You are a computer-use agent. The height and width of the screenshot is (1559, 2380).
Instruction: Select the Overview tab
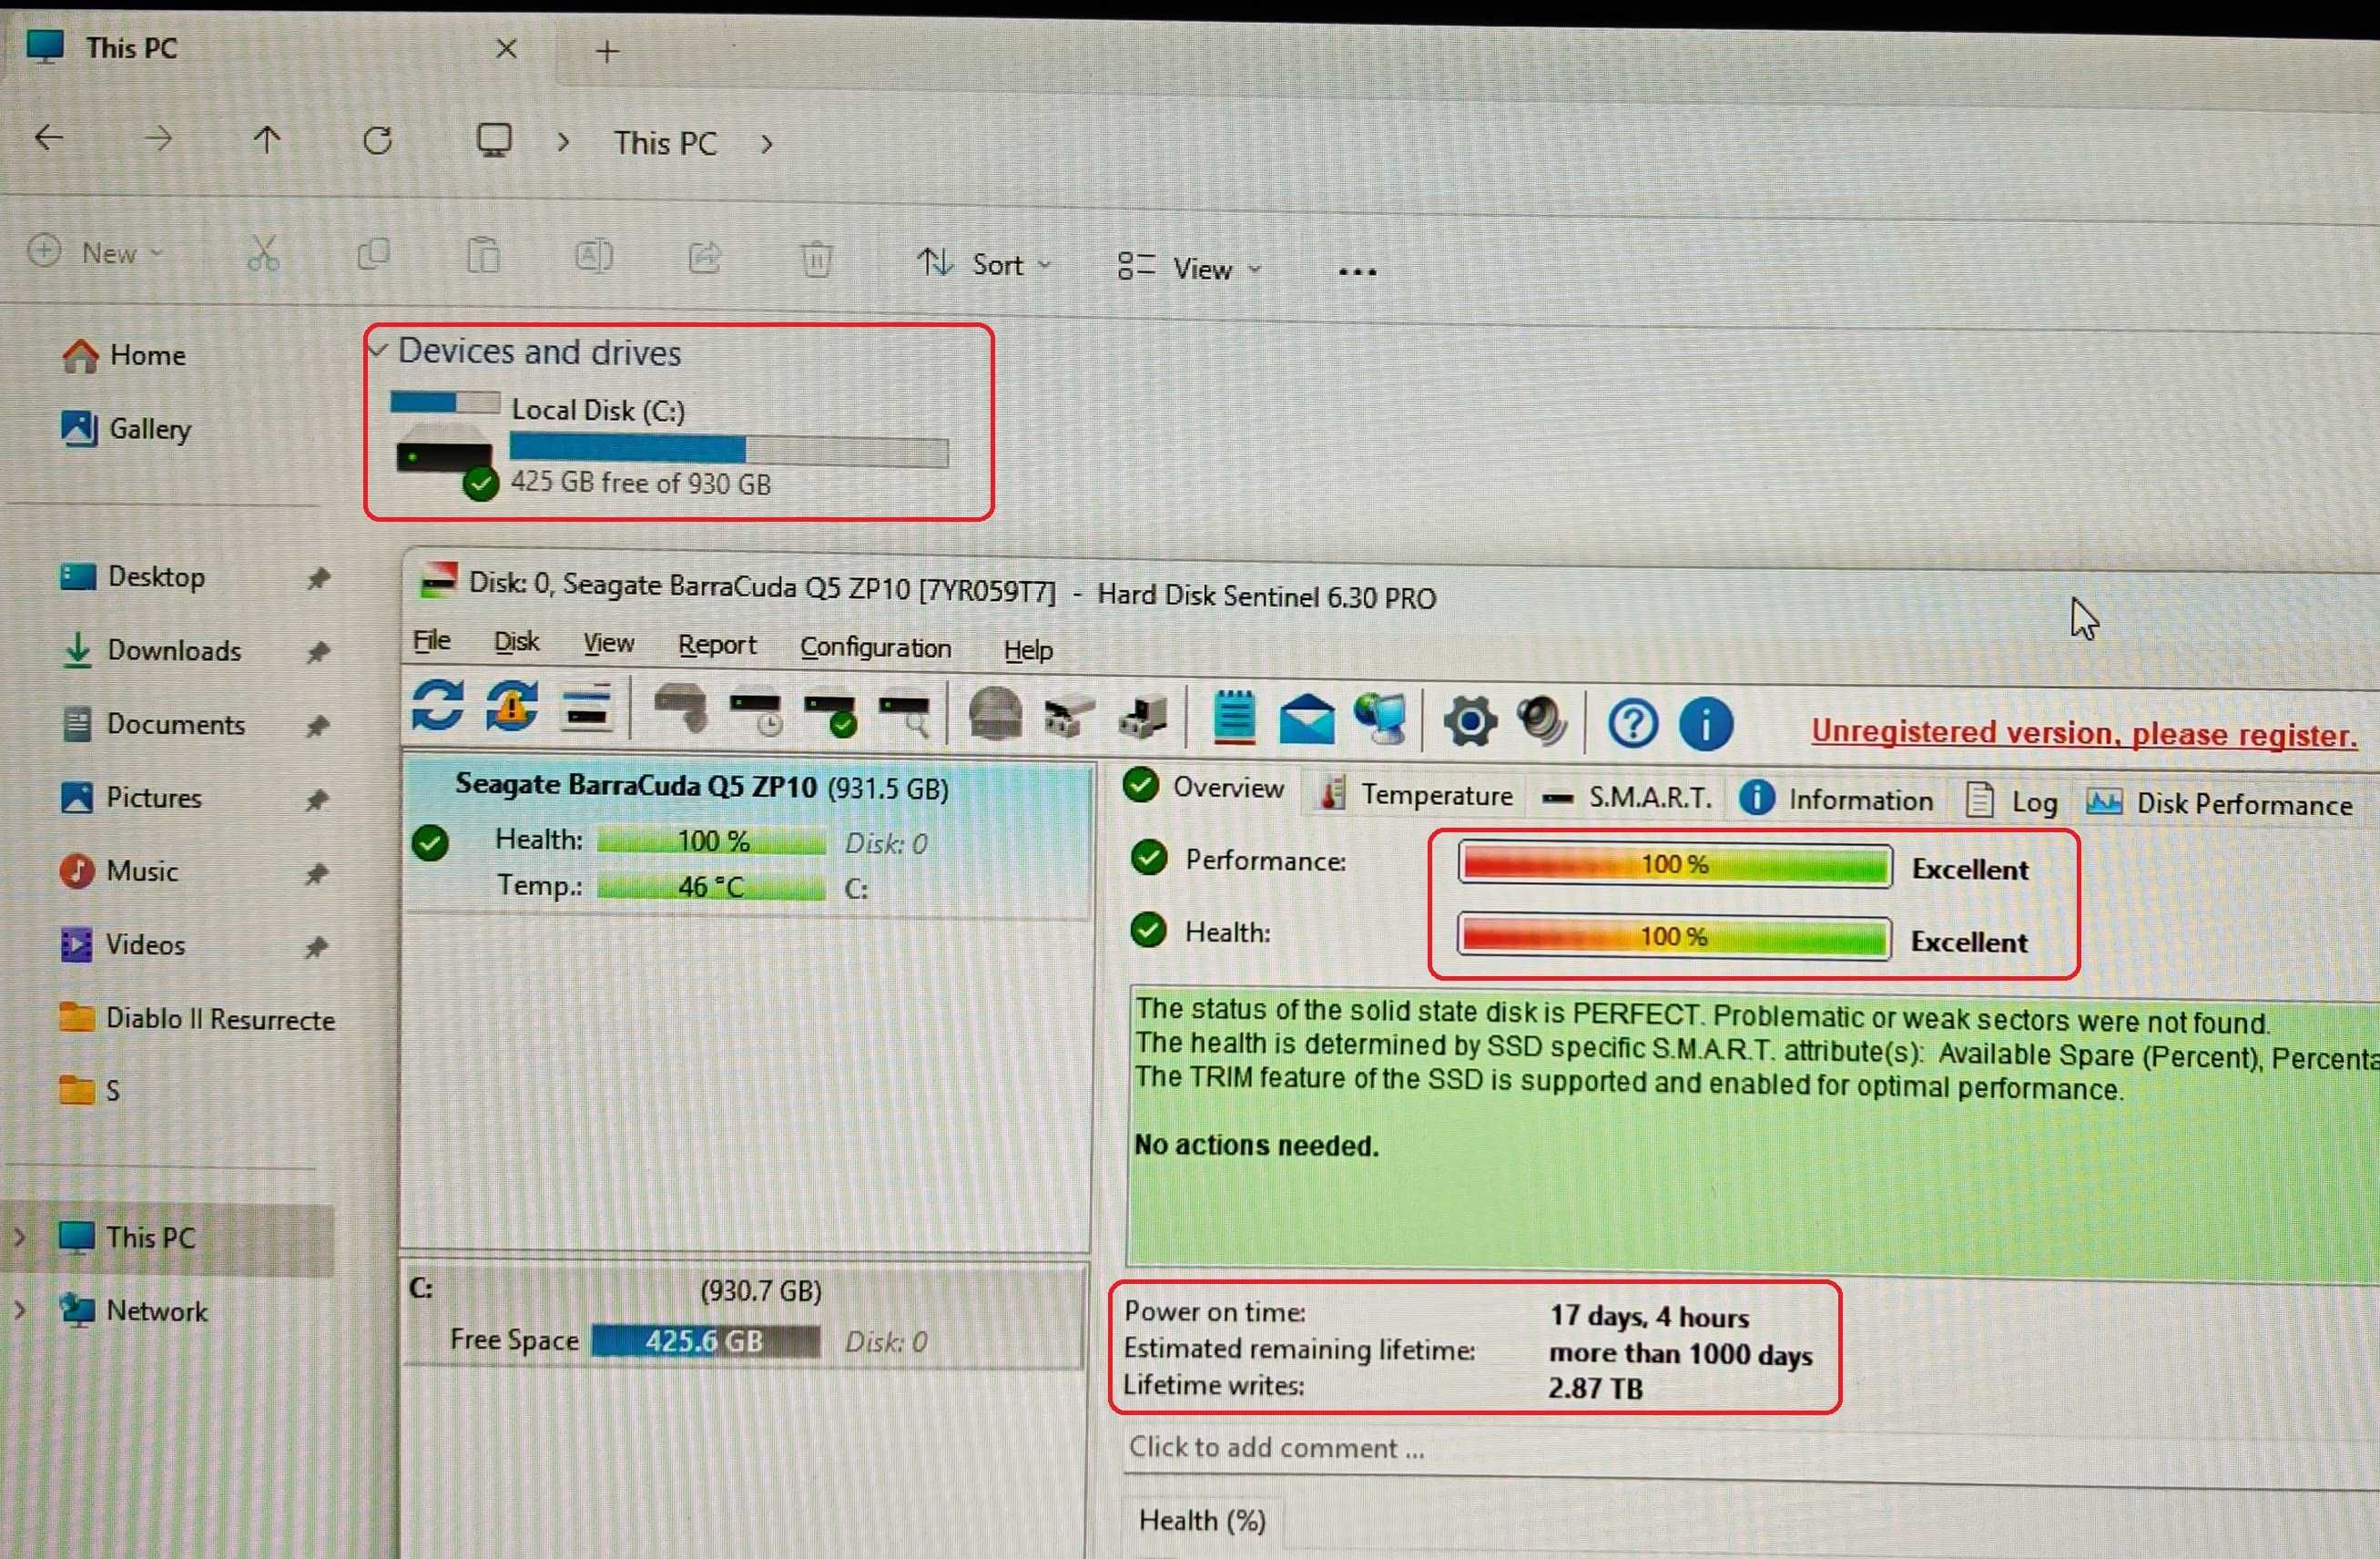1204,788
